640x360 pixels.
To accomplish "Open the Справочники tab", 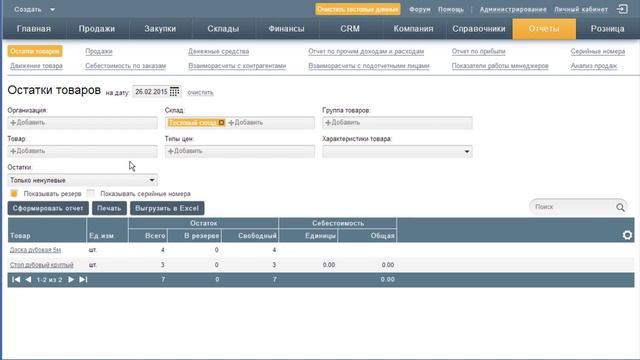I will (x=478, y=29).
